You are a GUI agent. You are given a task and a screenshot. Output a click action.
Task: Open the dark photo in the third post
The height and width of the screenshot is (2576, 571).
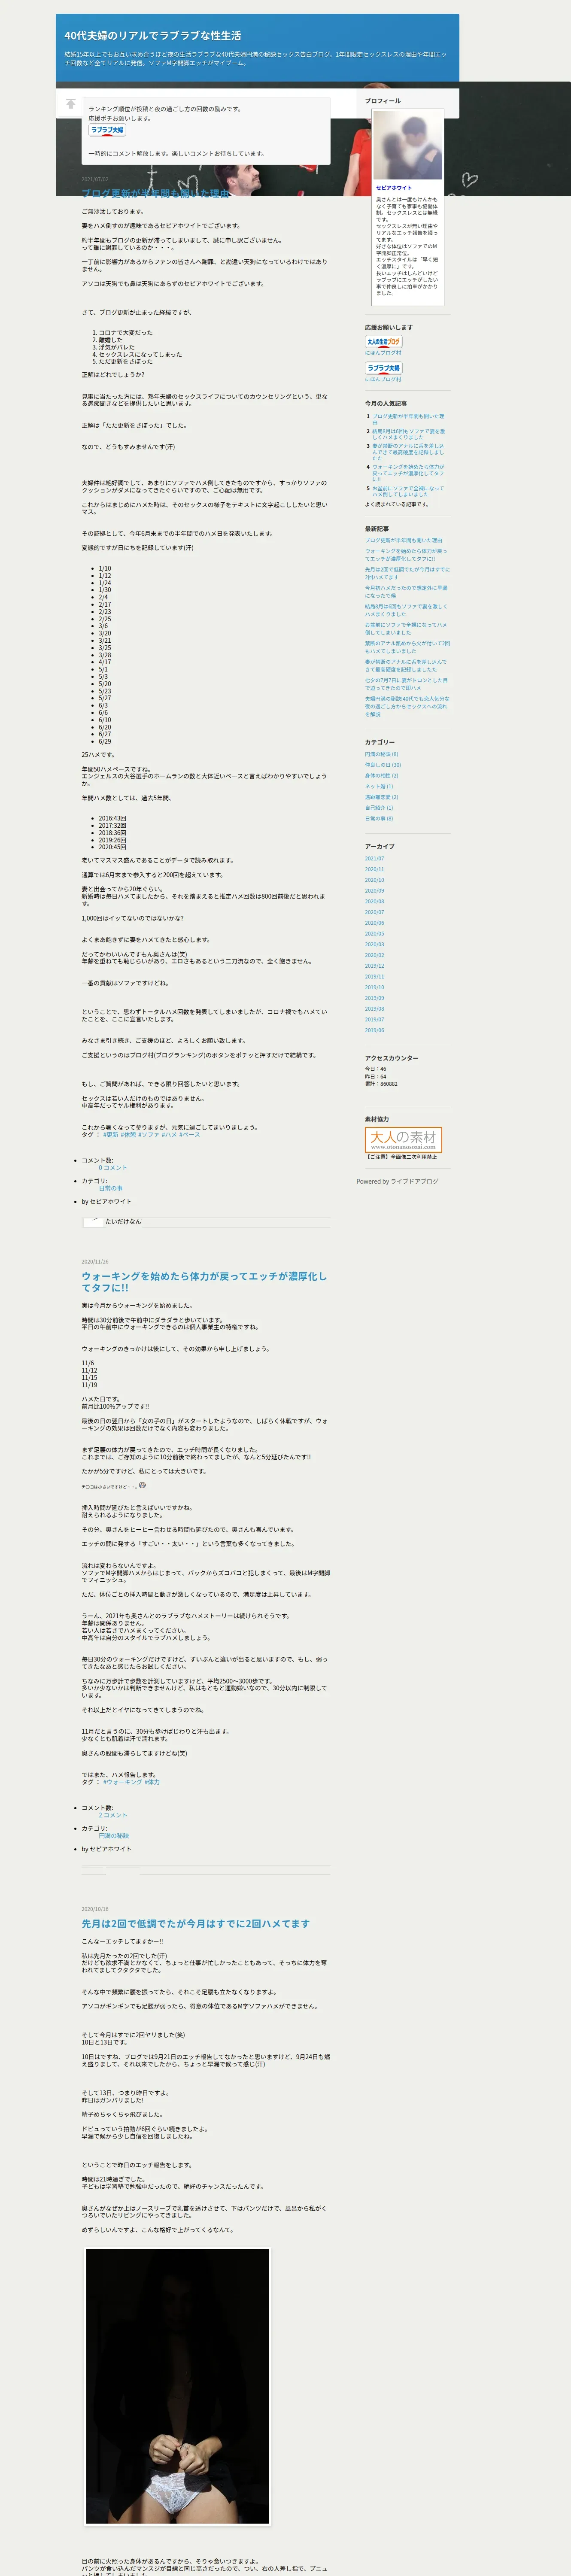click(177, 2385)
